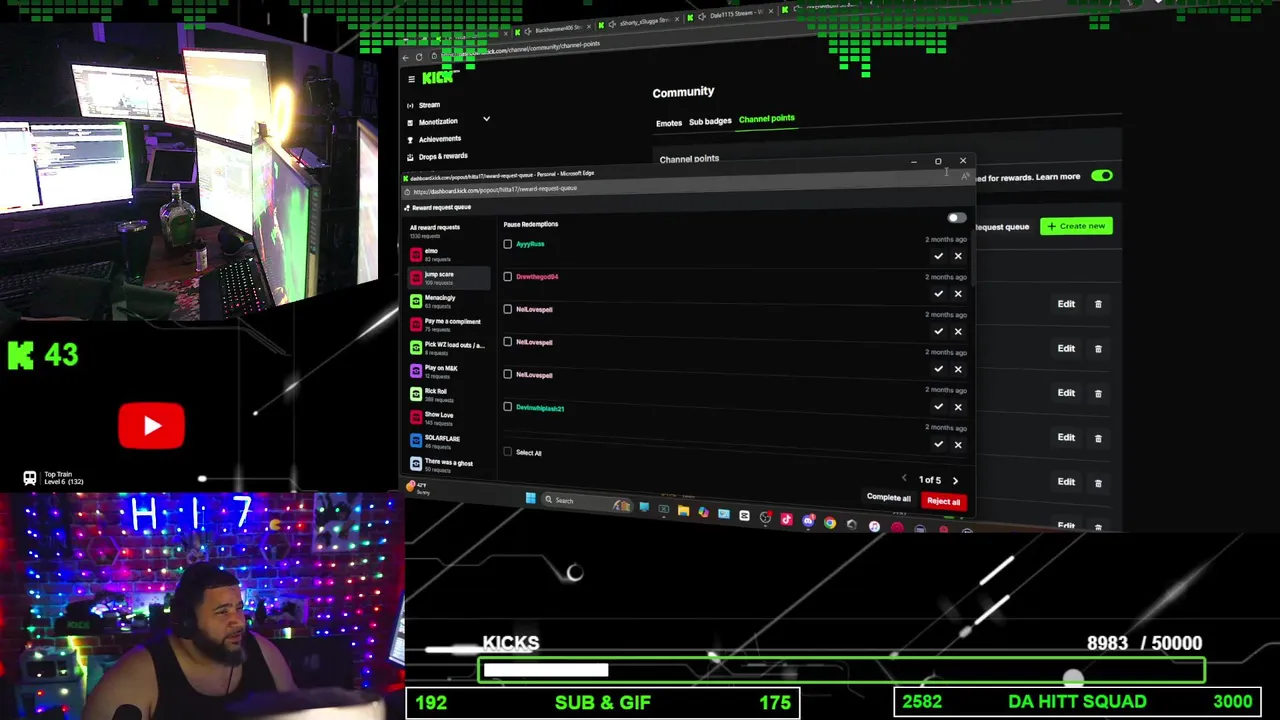The image size is (1280, 720).
Task: Select the jump scare reward icon
Action: click(416, 277)
